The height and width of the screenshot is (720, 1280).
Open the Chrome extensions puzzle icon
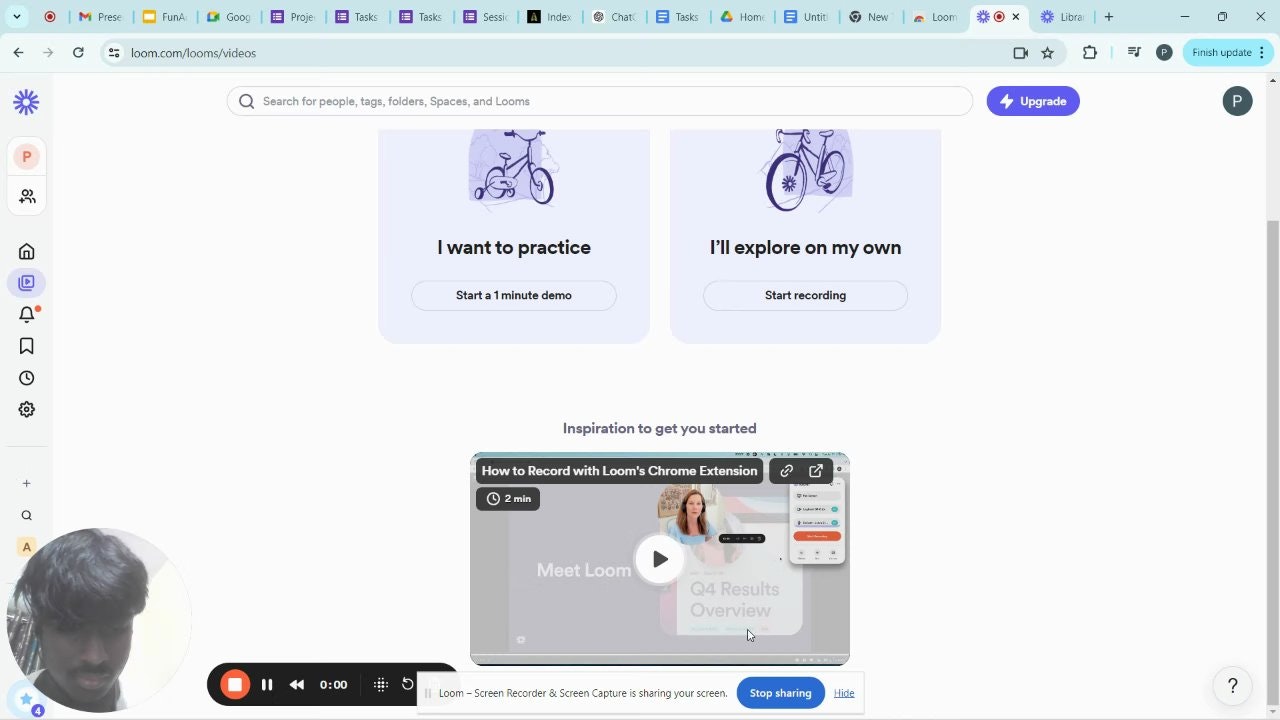coord(1090,53)
